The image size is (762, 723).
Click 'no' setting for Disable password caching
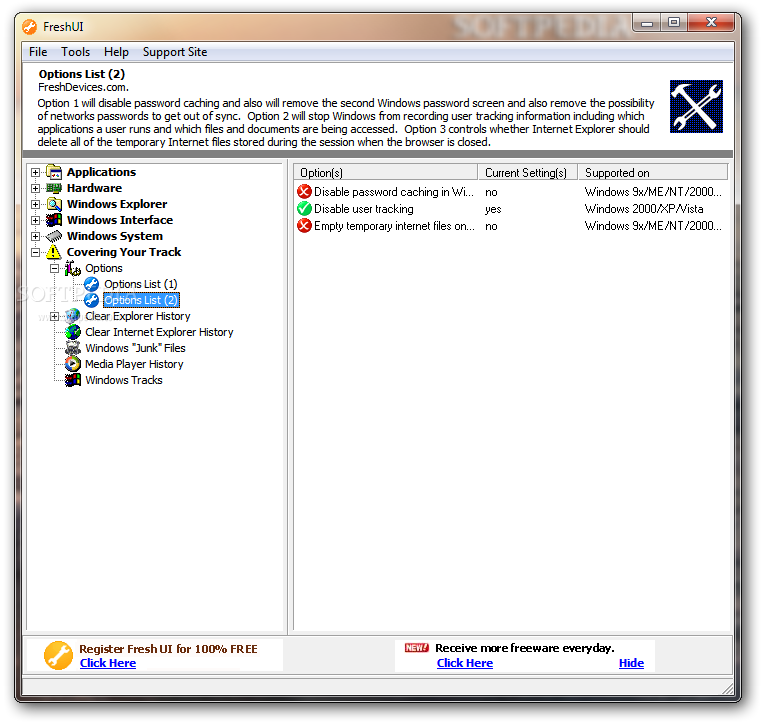491,192
